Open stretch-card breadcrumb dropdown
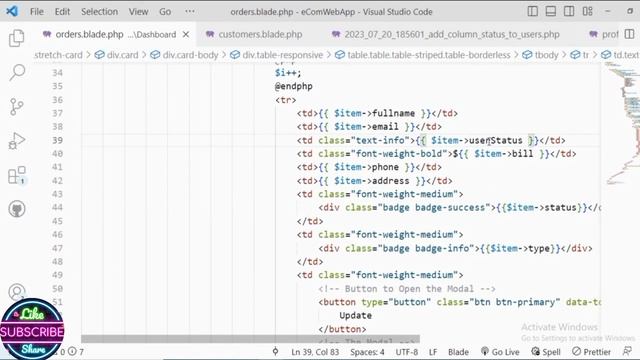 pos(58,55)
